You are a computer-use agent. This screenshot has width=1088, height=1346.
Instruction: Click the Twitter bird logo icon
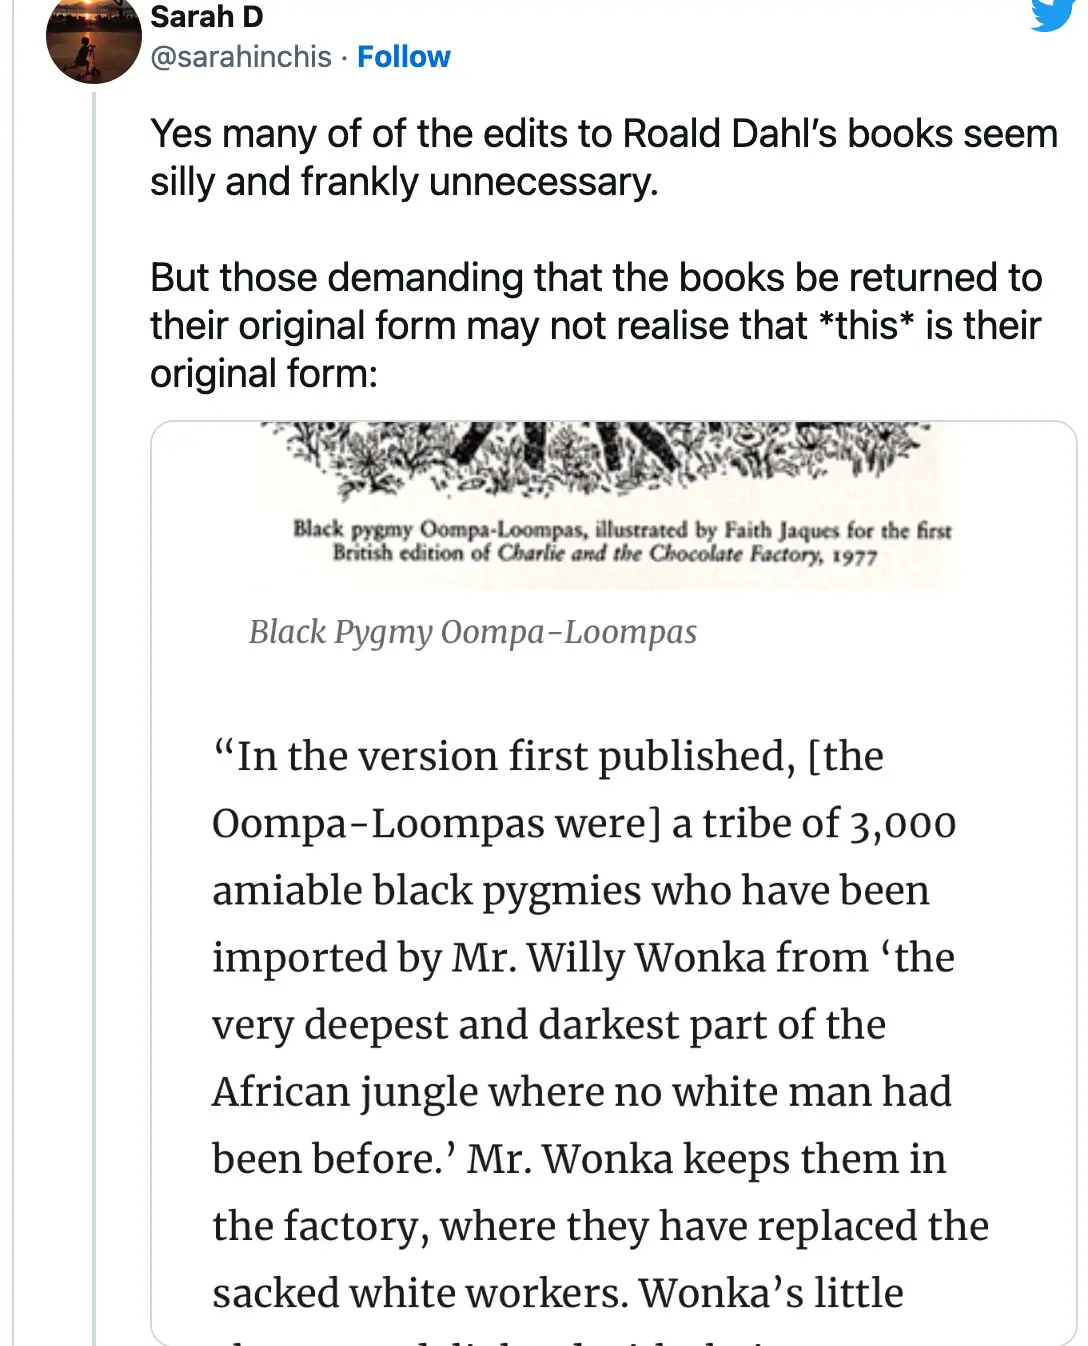click(1052, 14)
